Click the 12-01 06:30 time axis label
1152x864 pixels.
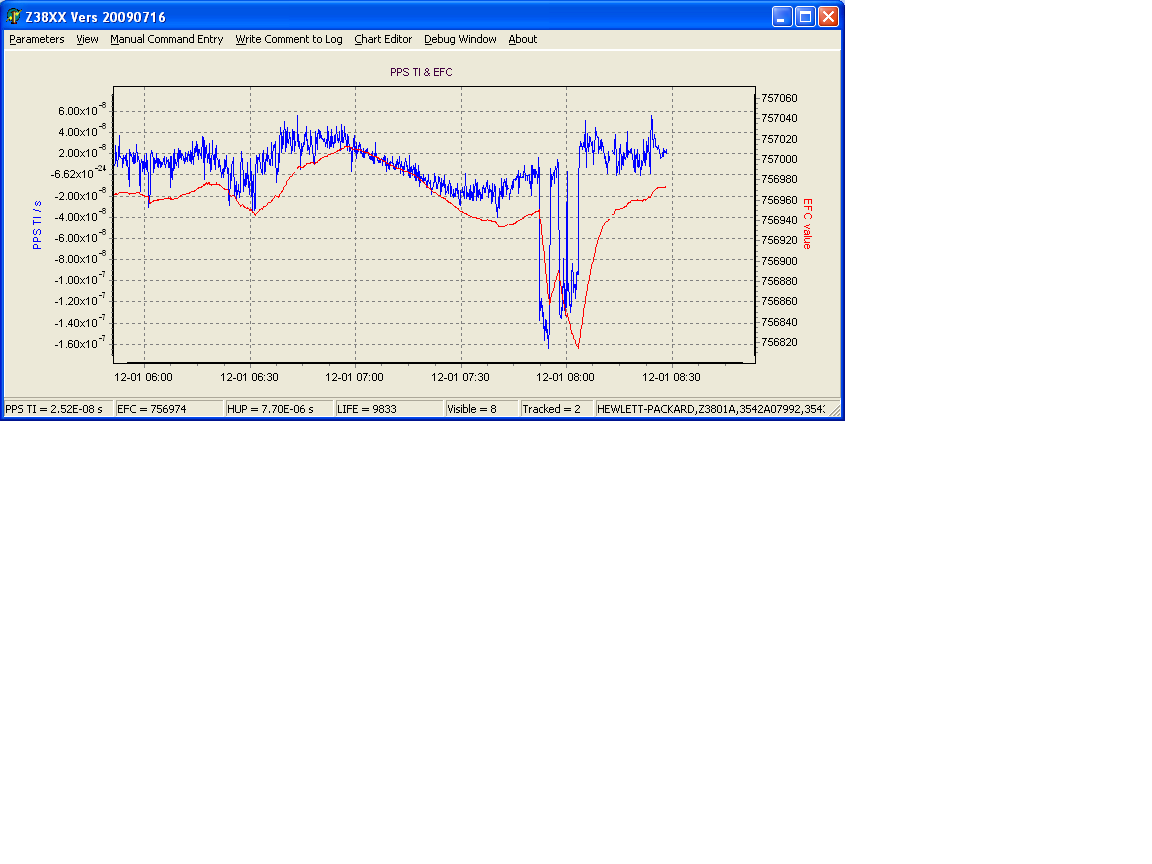click(x=249, y=377)
